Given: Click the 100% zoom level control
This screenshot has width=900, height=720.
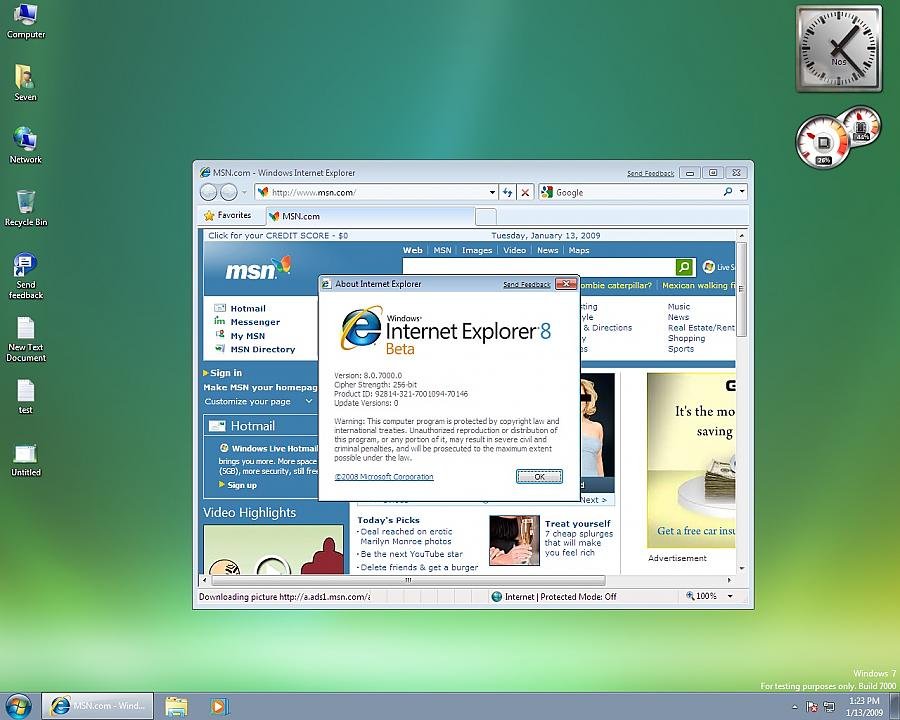Looking at the screenshot, I should (x=706, y=596).
